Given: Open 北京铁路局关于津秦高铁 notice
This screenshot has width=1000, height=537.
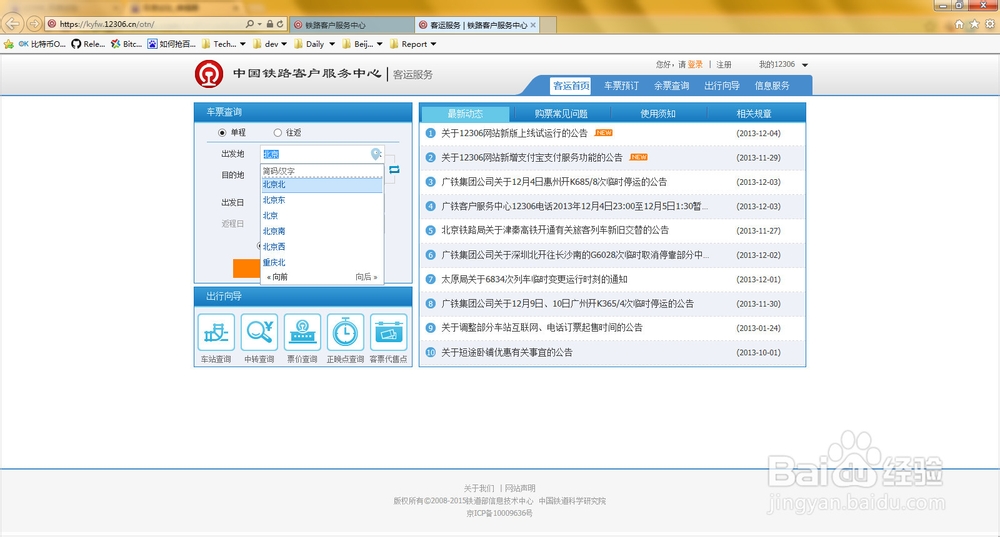Looking at the screenshot, I should pos(555,230).
